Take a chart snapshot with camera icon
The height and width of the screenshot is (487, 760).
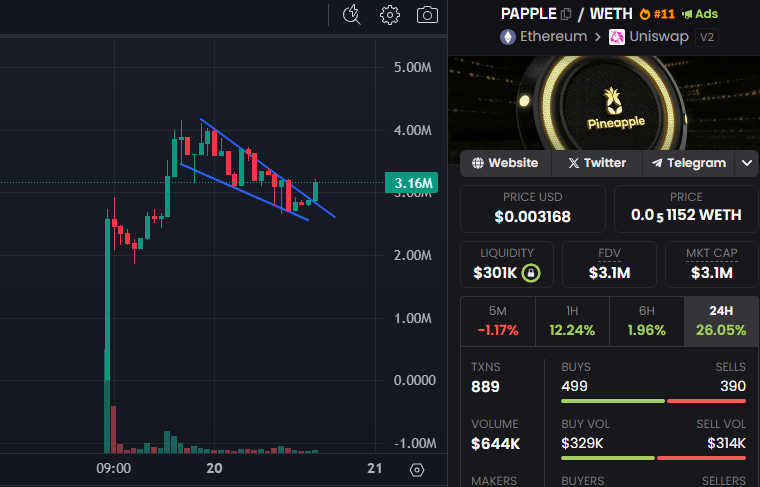point(427,15)
